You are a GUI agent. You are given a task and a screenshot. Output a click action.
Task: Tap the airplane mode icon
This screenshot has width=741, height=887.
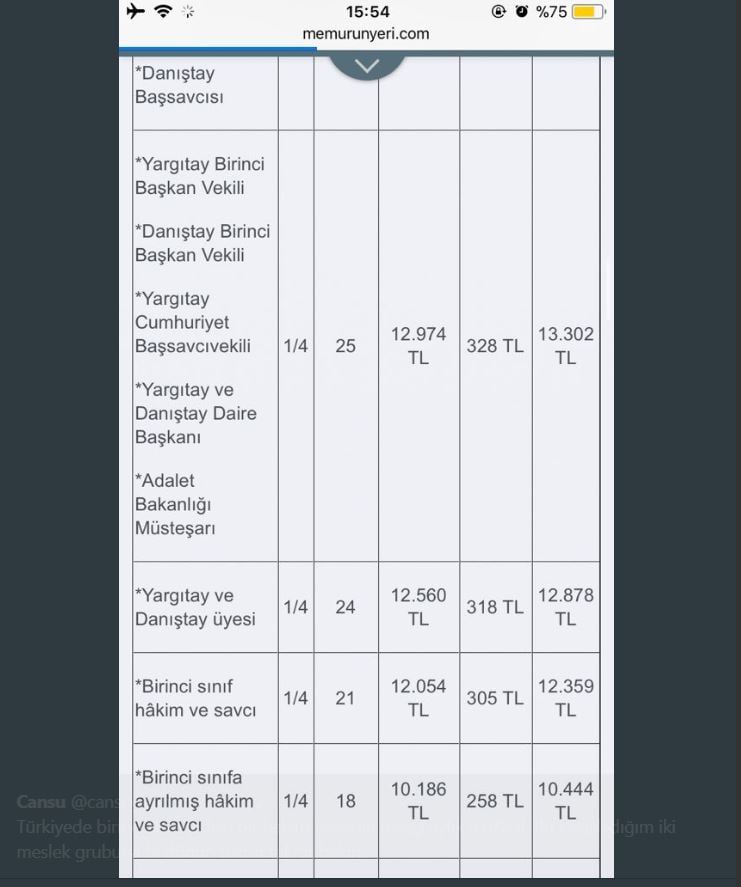pyautogui.click(x=136, y=11)
